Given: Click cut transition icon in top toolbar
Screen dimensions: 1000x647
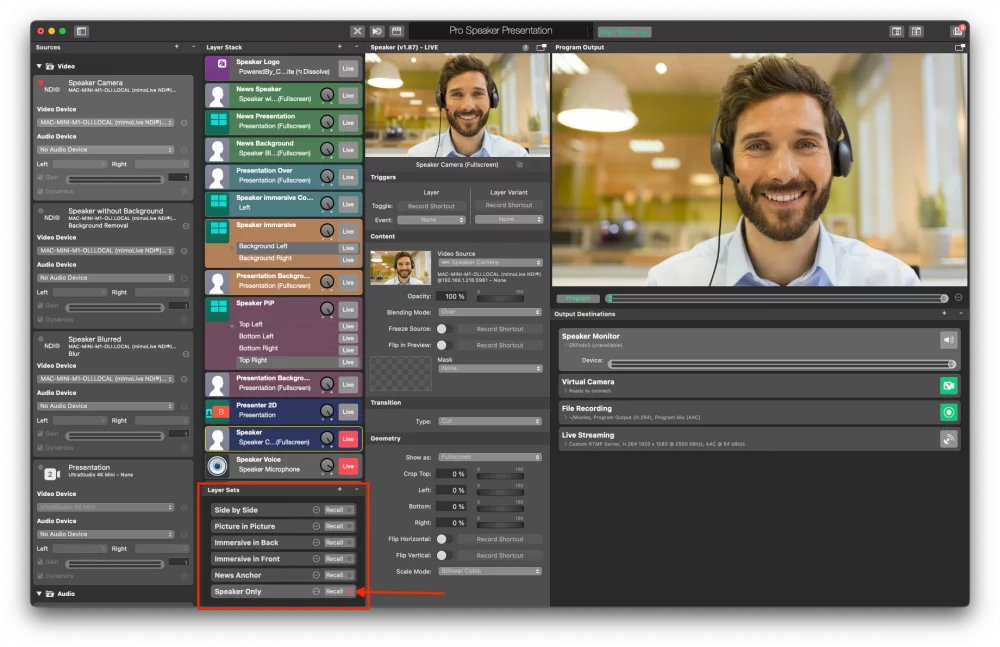Looking at the screenshot, I should pos(357,31).
